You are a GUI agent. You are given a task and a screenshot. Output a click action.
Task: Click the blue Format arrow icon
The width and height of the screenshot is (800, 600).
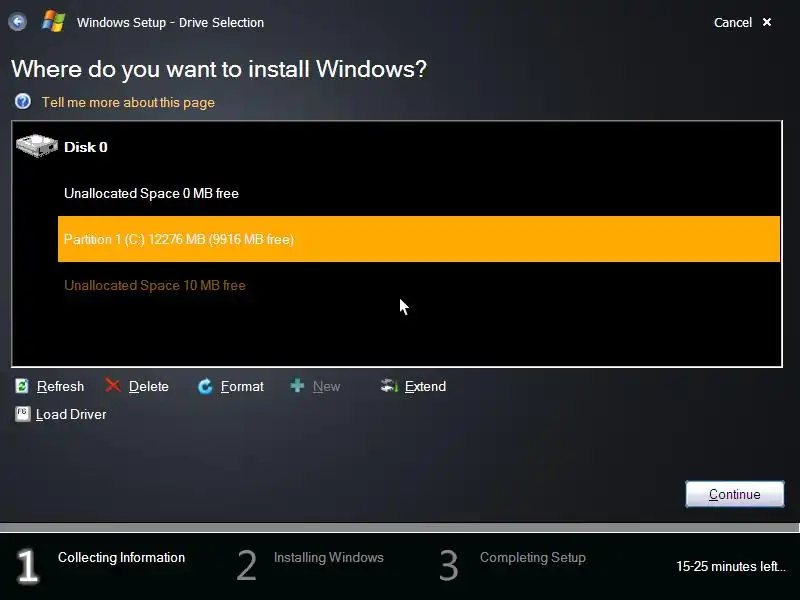[x=205, y=386]
